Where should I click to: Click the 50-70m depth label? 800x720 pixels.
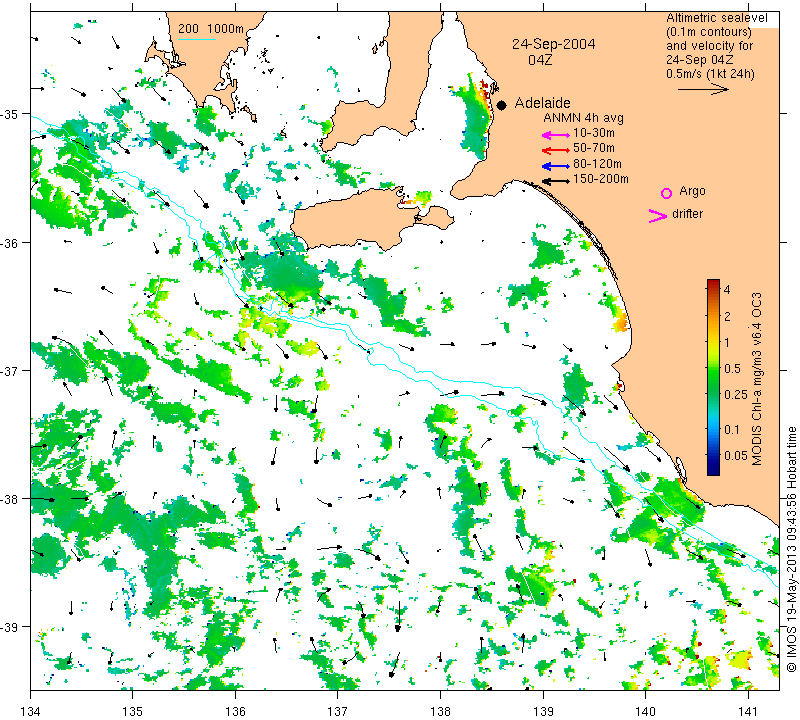594,148
